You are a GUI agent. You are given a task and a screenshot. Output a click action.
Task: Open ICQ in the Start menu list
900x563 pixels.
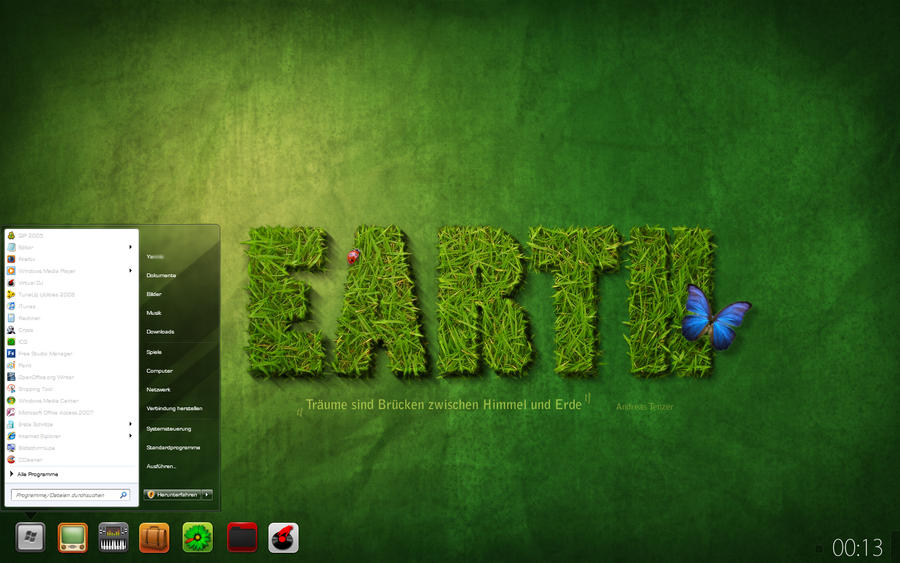pos(17,341)
